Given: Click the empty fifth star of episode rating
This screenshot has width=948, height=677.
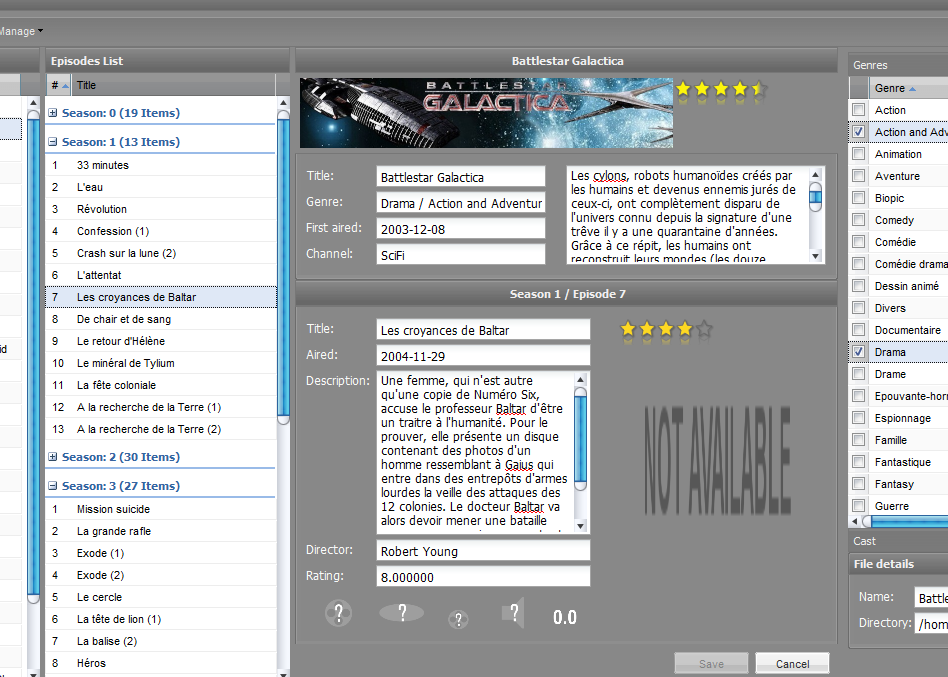Looking at the screenshot, I should coord(704,329).
